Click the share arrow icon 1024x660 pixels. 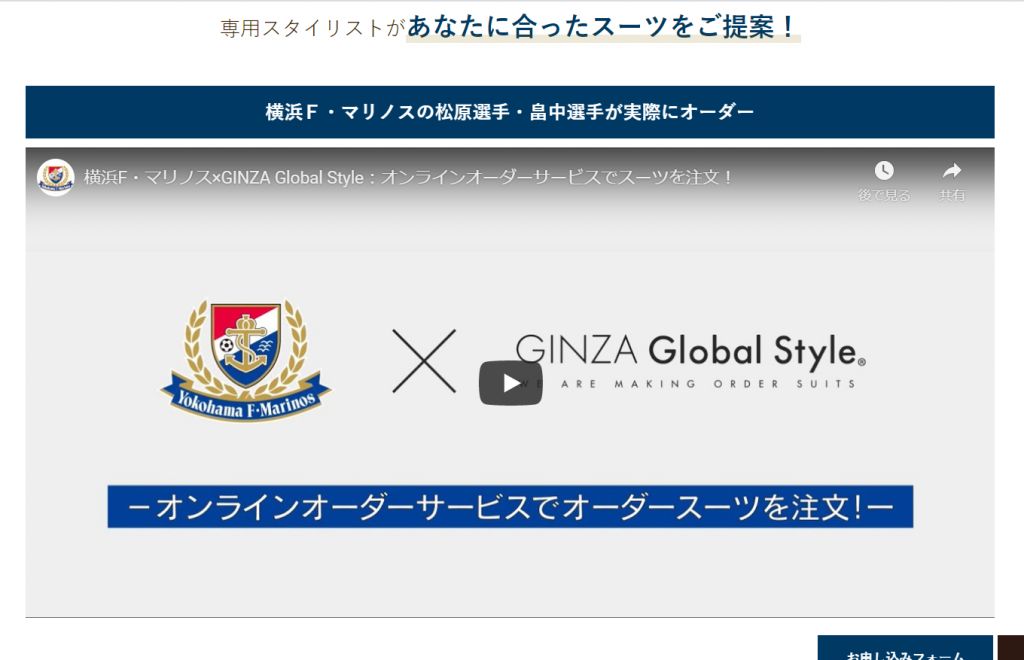tap(952, 170)
